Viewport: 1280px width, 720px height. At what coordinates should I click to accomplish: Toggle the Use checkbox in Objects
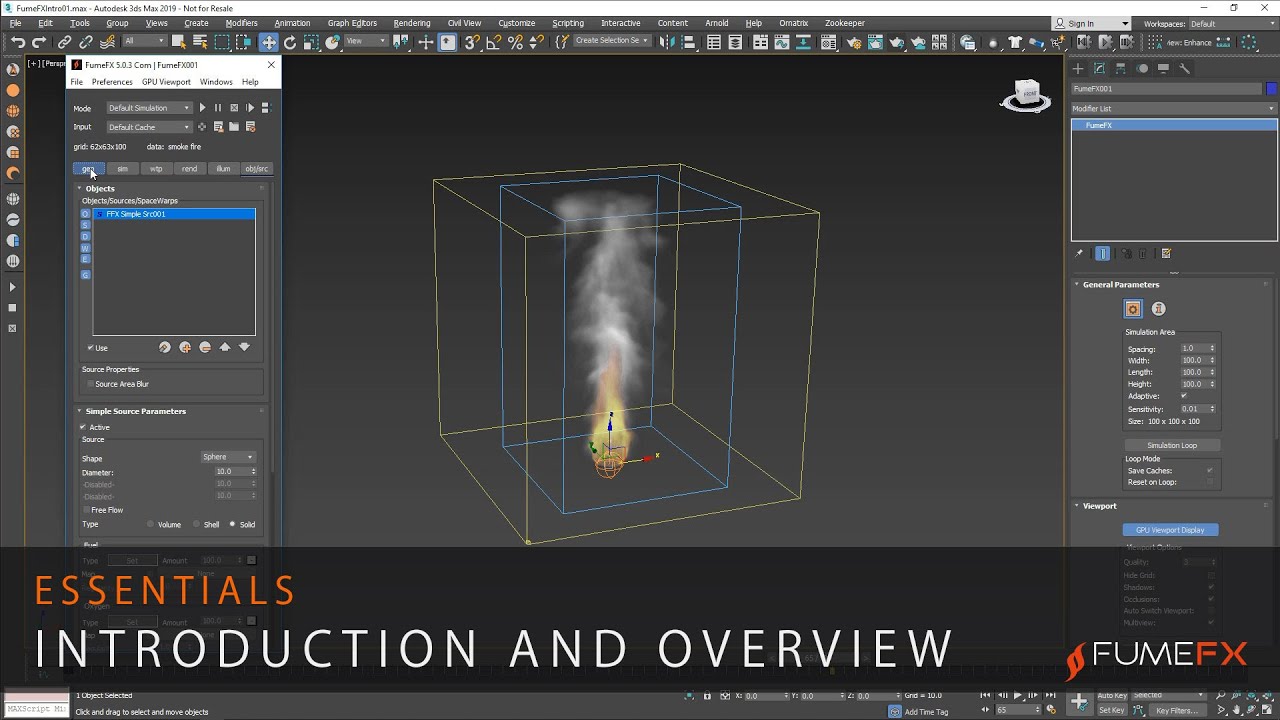click(x=90, y=348)
